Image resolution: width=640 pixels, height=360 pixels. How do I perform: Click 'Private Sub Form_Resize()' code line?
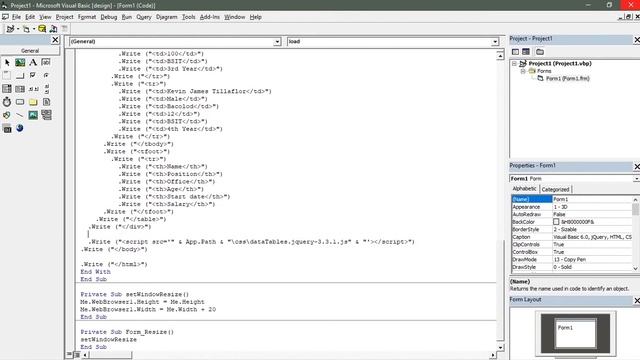click(127, 332)
